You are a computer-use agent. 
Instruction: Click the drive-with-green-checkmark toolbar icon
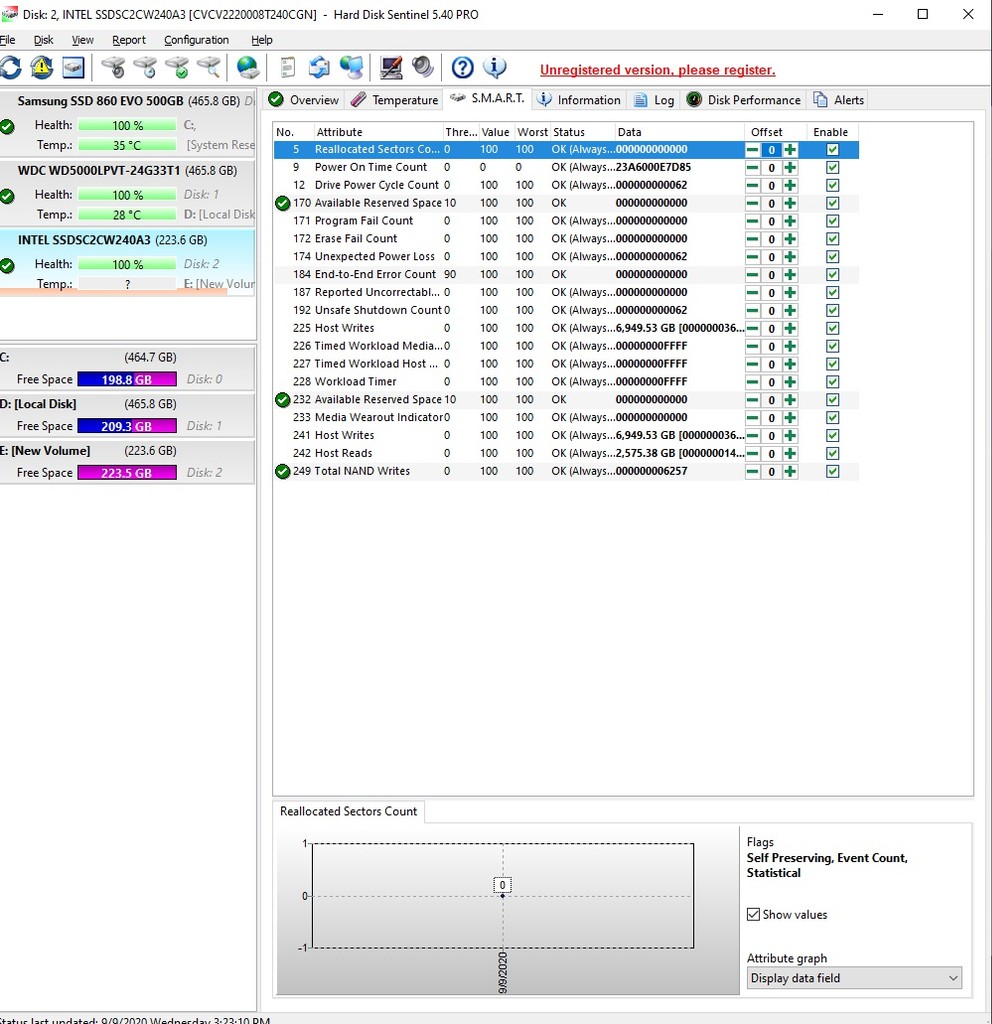point(177,67)
